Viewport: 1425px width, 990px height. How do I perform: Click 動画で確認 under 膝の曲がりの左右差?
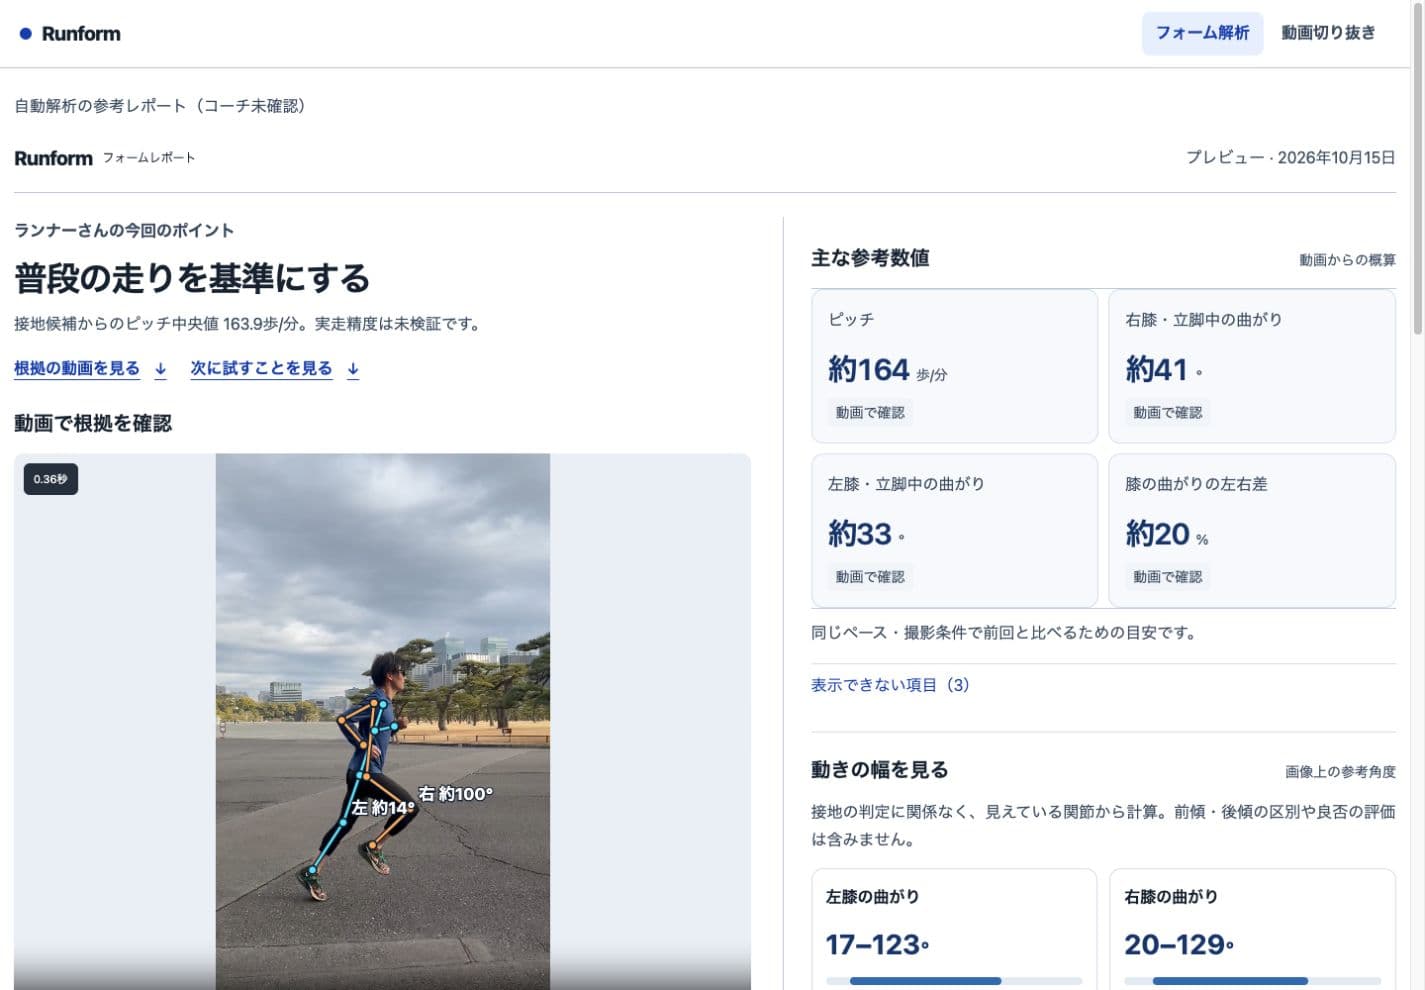(x=1167, y=577)
